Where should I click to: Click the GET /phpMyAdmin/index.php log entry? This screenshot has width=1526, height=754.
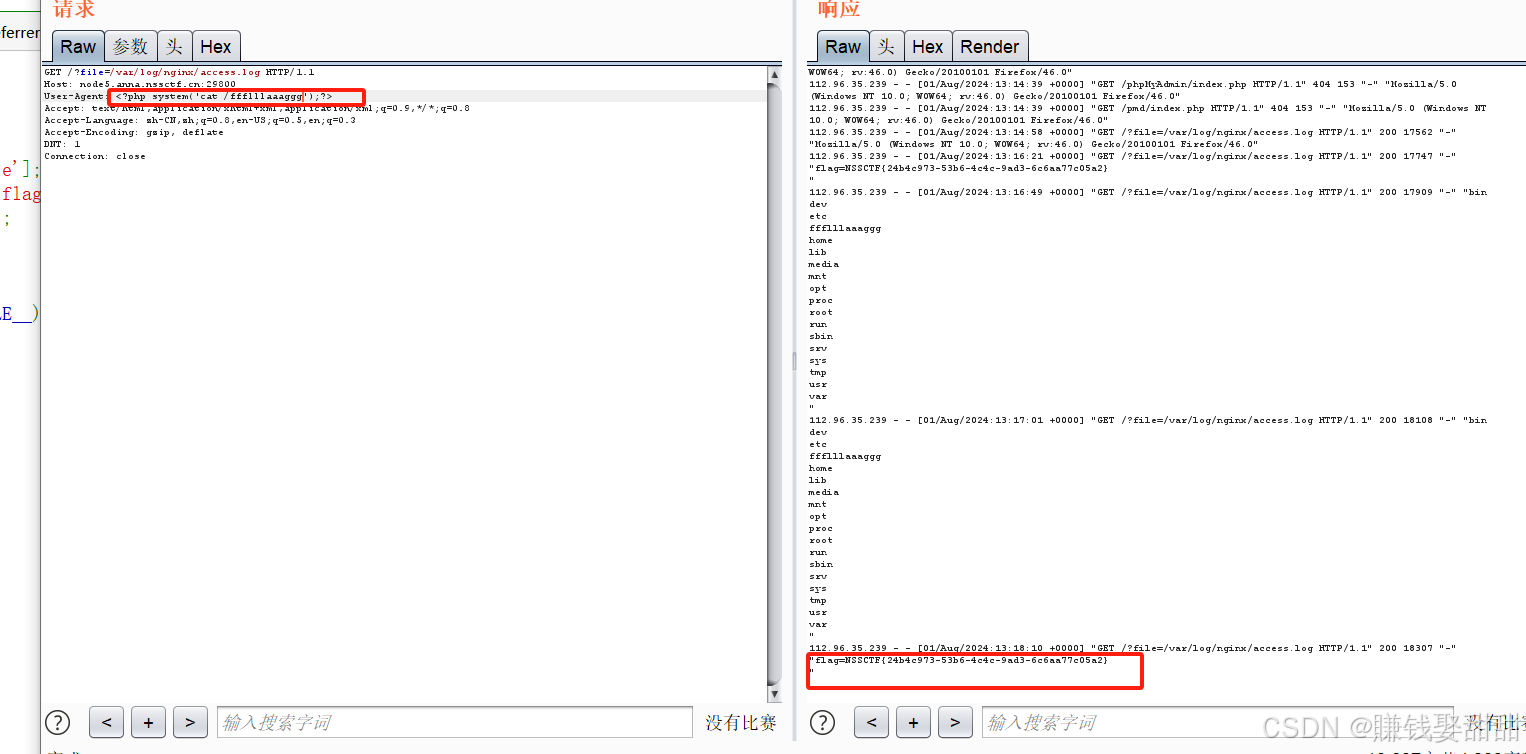[x=1133, y=90]
